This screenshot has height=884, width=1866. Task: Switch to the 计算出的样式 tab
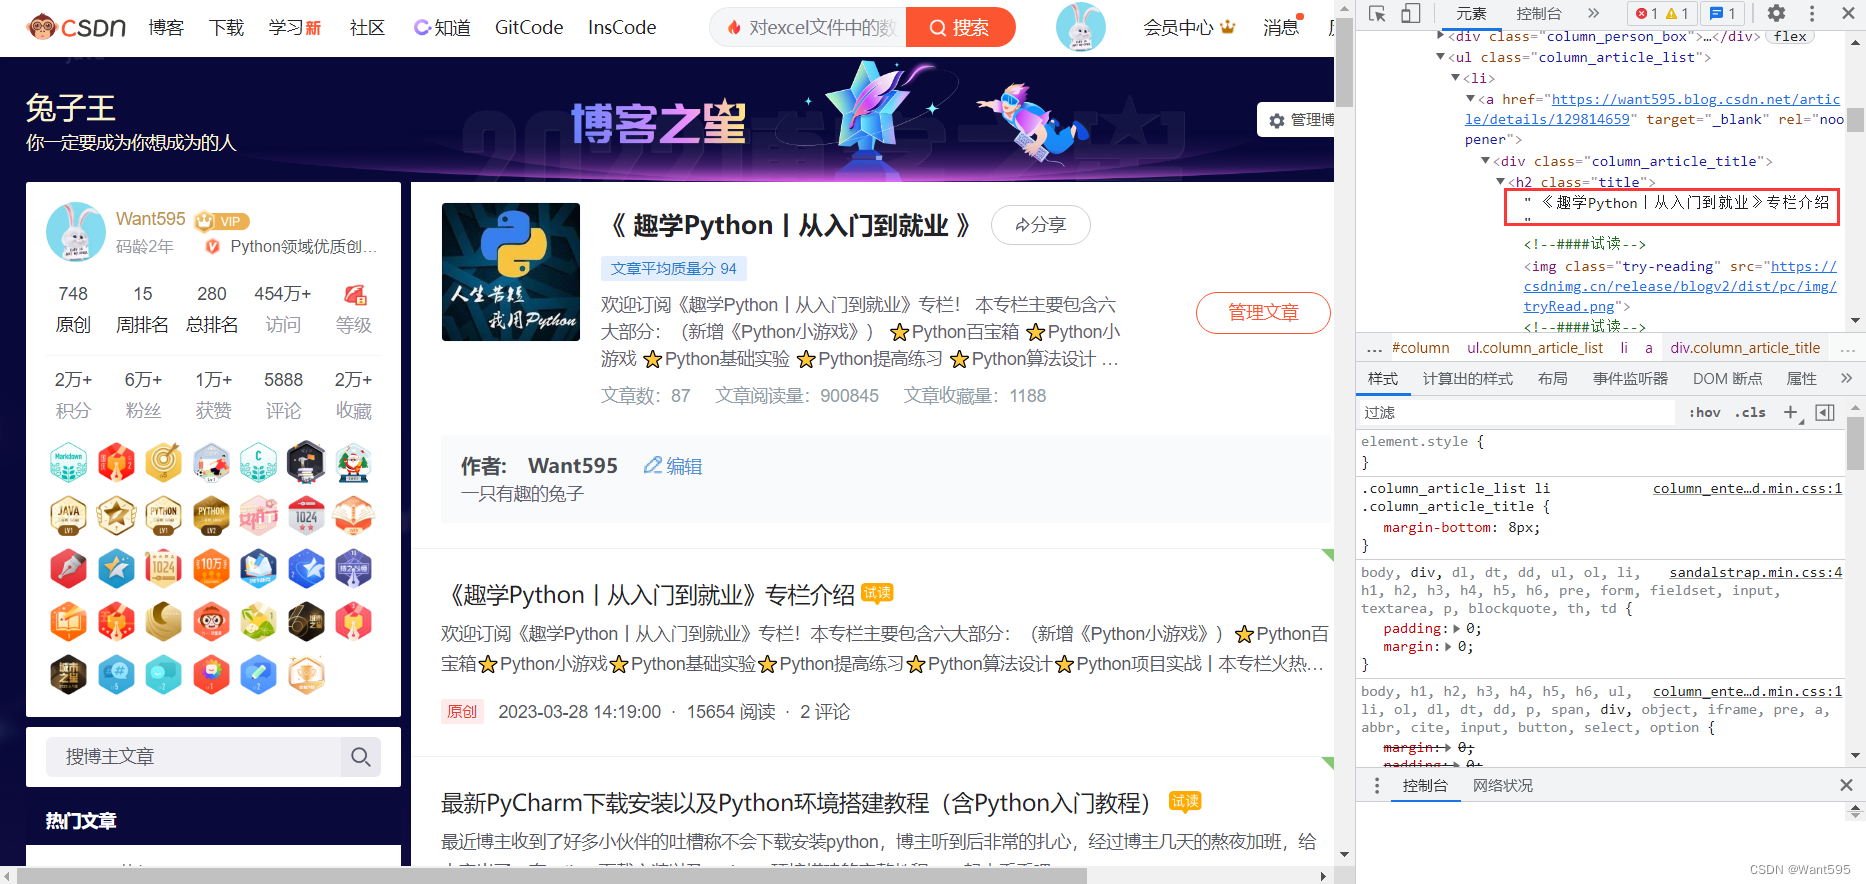pyautogui.click(x=1468, y=379)
